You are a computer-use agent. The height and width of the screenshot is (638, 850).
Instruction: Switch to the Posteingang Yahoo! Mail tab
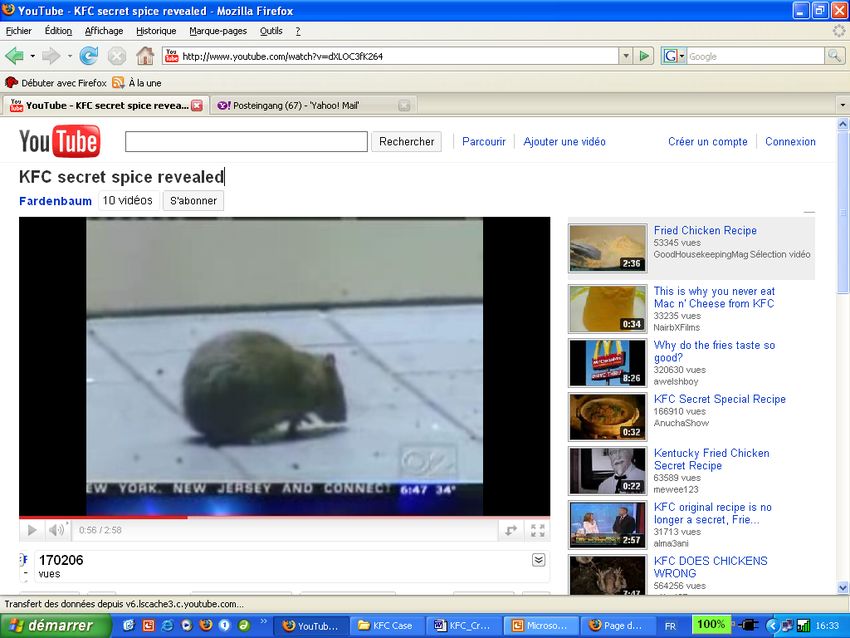tap(314, 106)
